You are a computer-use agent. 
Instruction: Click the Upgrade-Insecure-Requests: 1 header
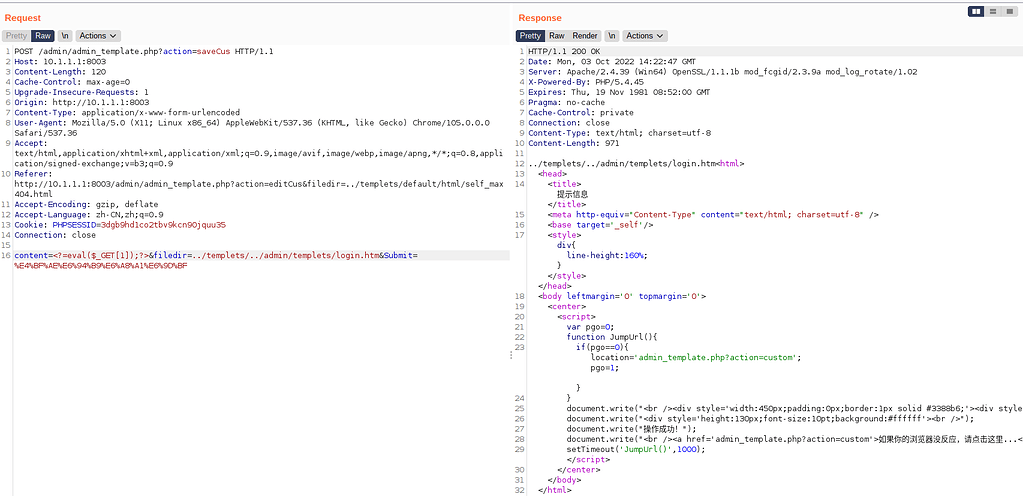[82, 93]
